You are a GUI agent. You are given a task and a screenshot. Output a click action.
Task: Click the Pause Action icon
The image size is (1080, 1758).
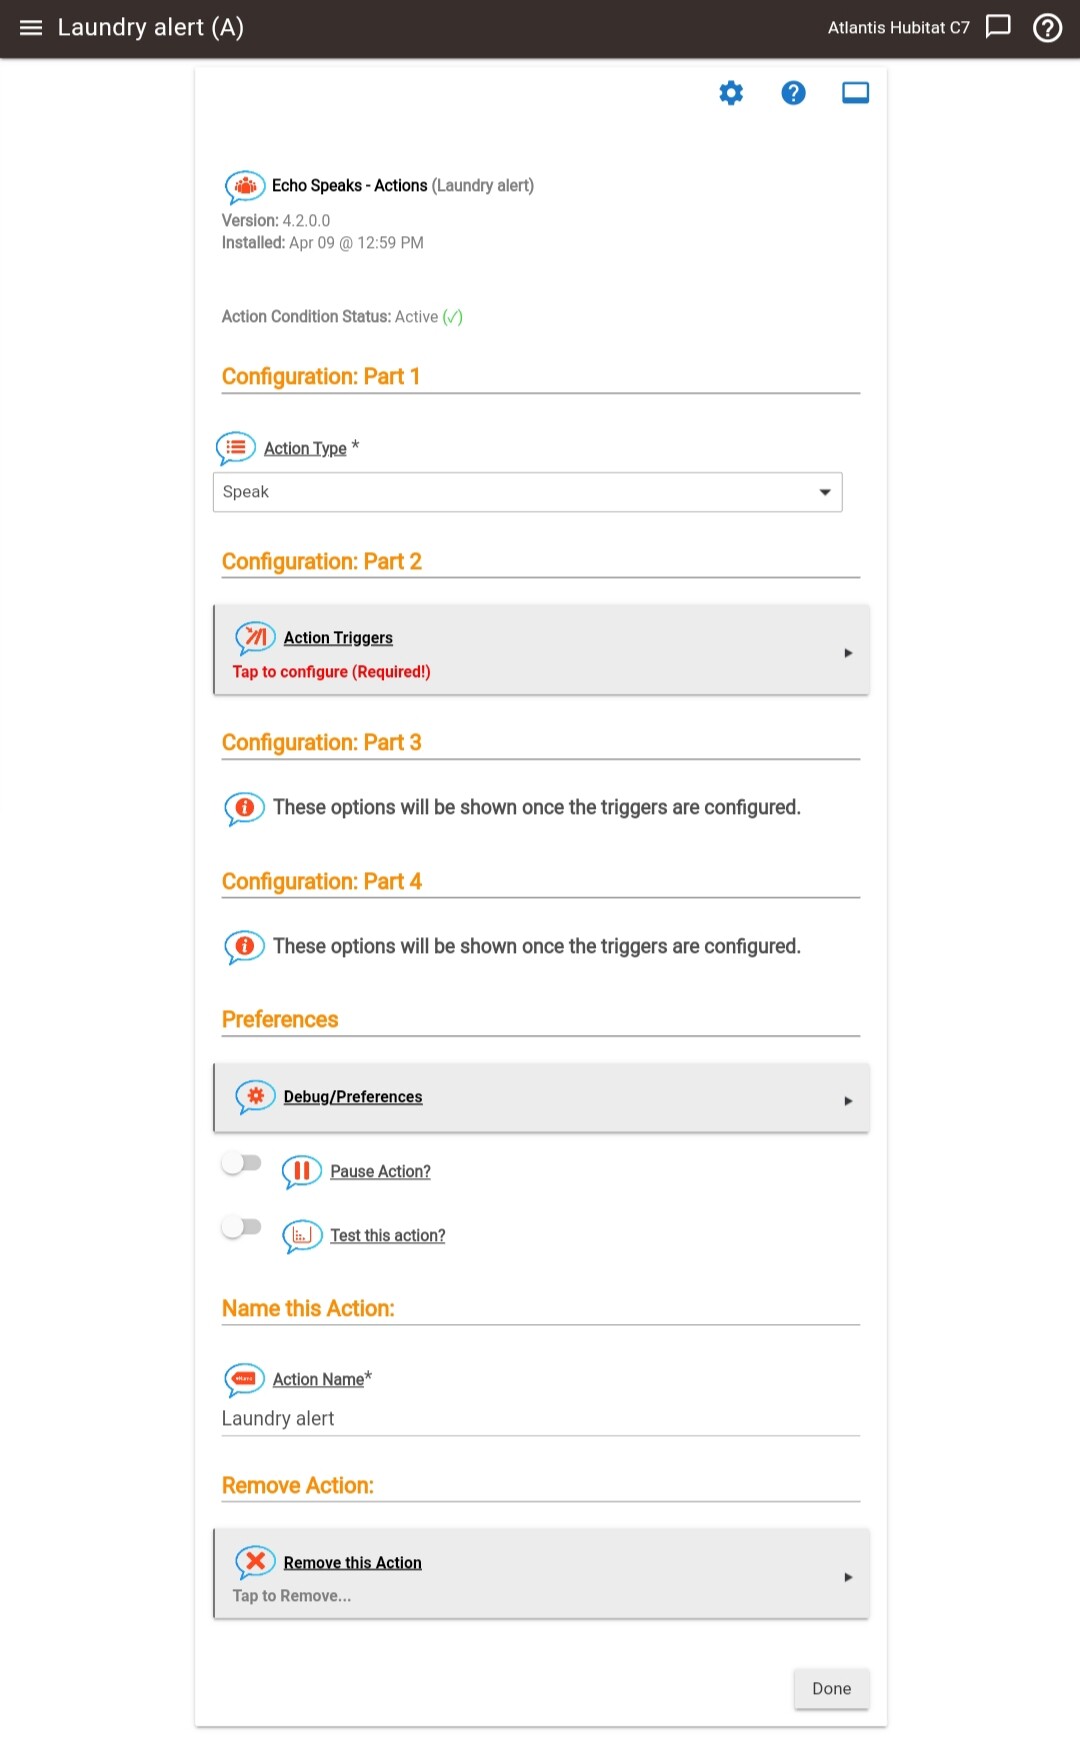pyautogui.click(x=302, y=1171)
